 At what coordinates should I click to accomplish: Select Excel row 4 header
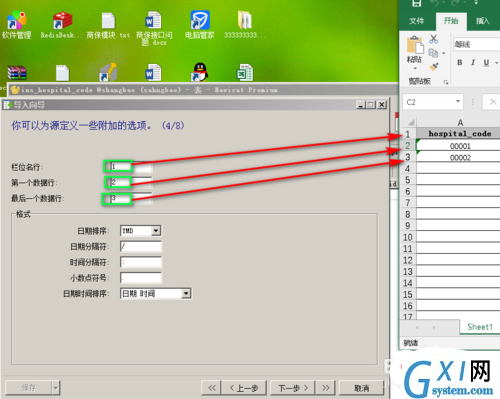coord(408,168)
